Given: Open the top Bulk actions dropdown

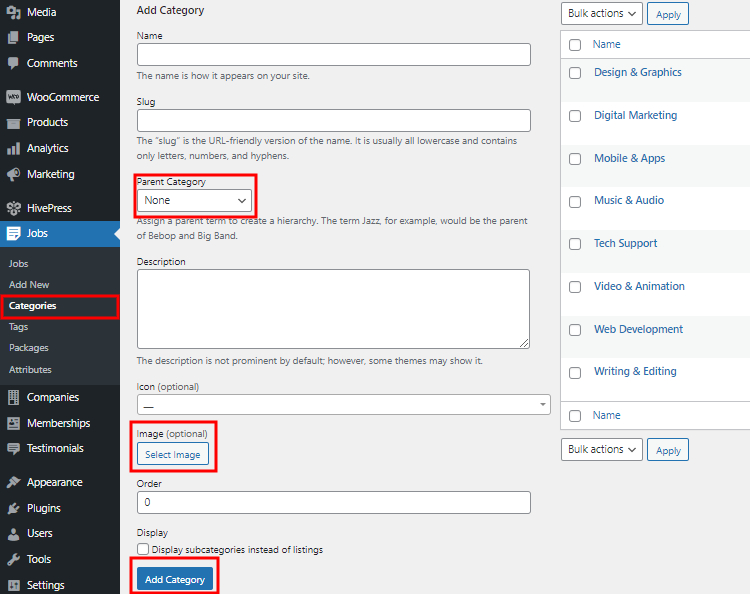Looking at the screenshot, I should point(602,13).
